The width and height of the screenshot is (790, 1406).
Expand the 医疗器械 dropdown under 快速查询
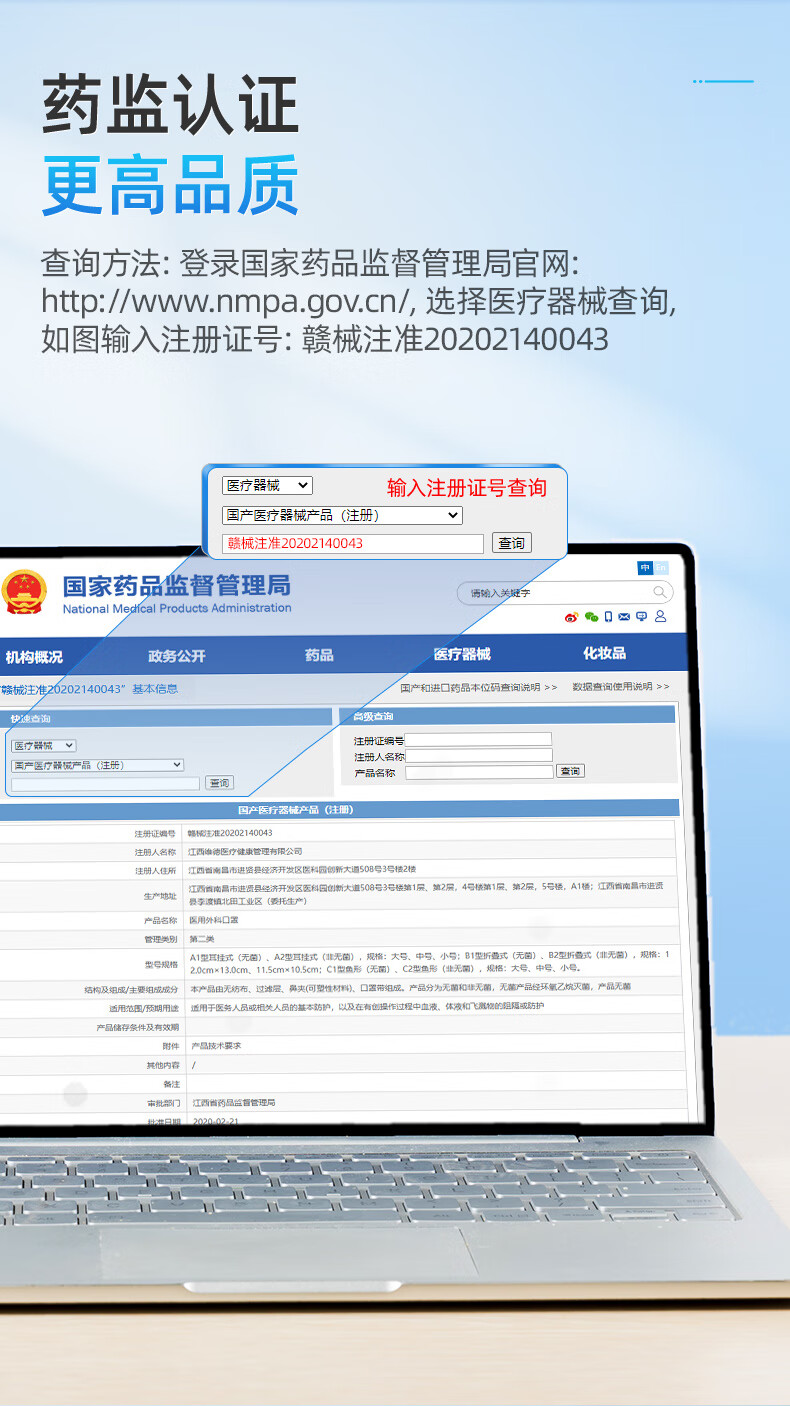[x=43, y=745]
